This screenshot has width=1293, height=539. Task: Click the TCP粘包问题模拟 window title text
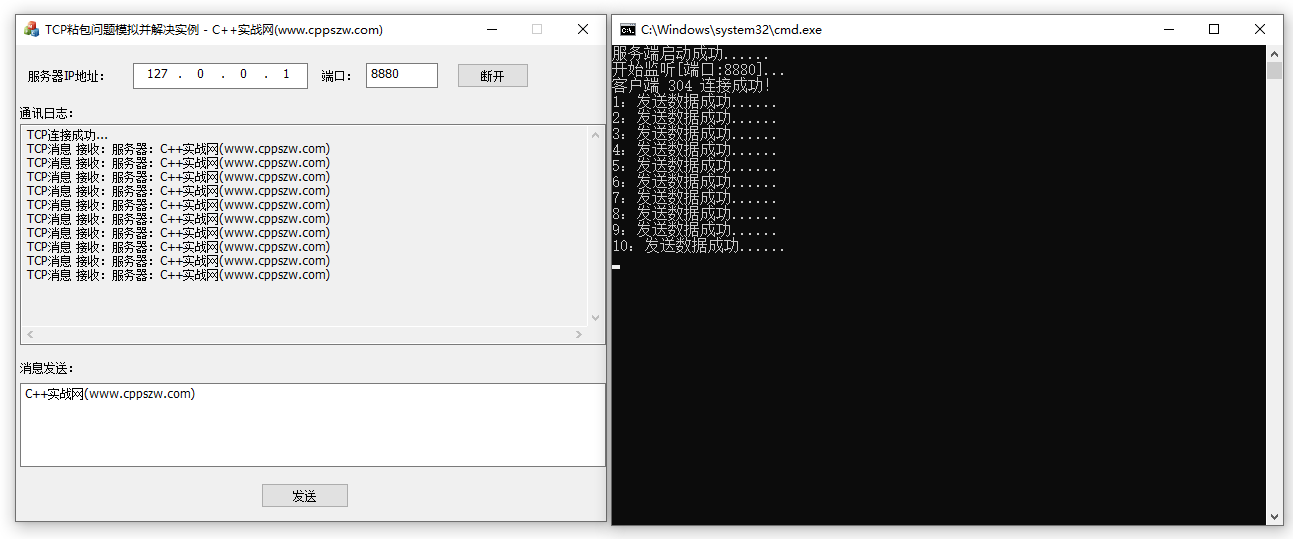[214, 30]
